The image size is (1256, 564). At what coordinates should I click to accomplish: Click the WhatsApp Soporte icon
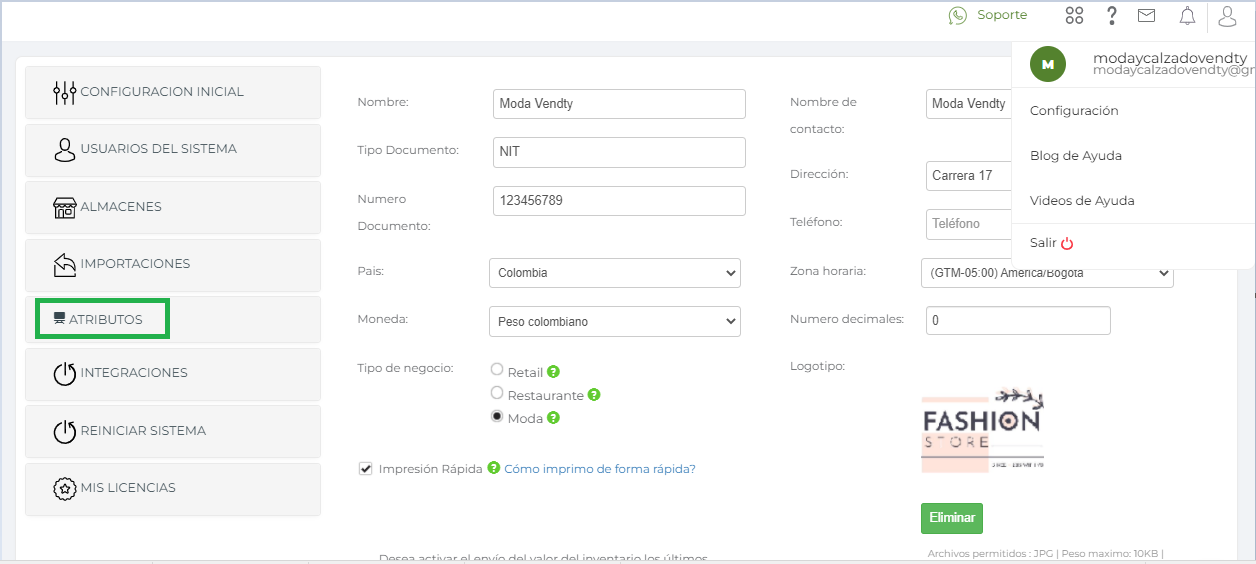[958, 15]
